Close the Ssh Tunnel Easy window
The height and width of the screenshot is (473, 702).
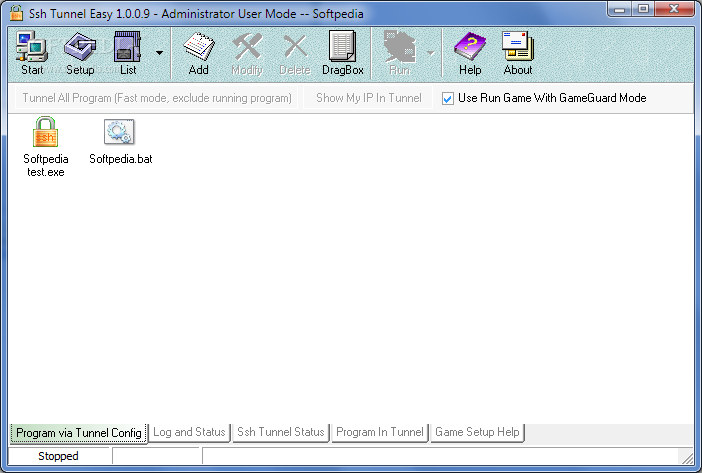[674, 9]
